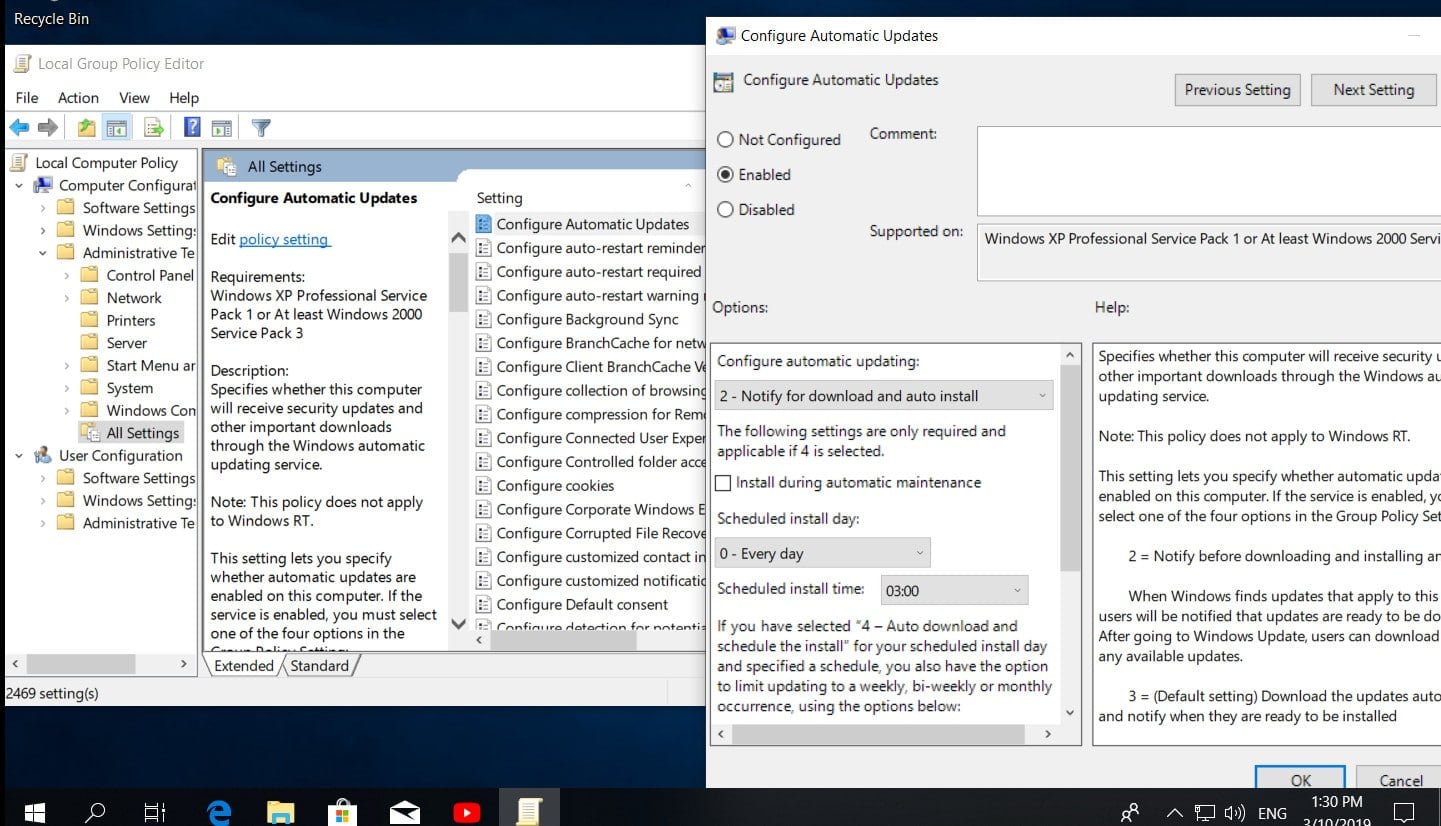1441x826 pixels.
Task: Click the All Settings header icon
Action: tap(227, 166)
